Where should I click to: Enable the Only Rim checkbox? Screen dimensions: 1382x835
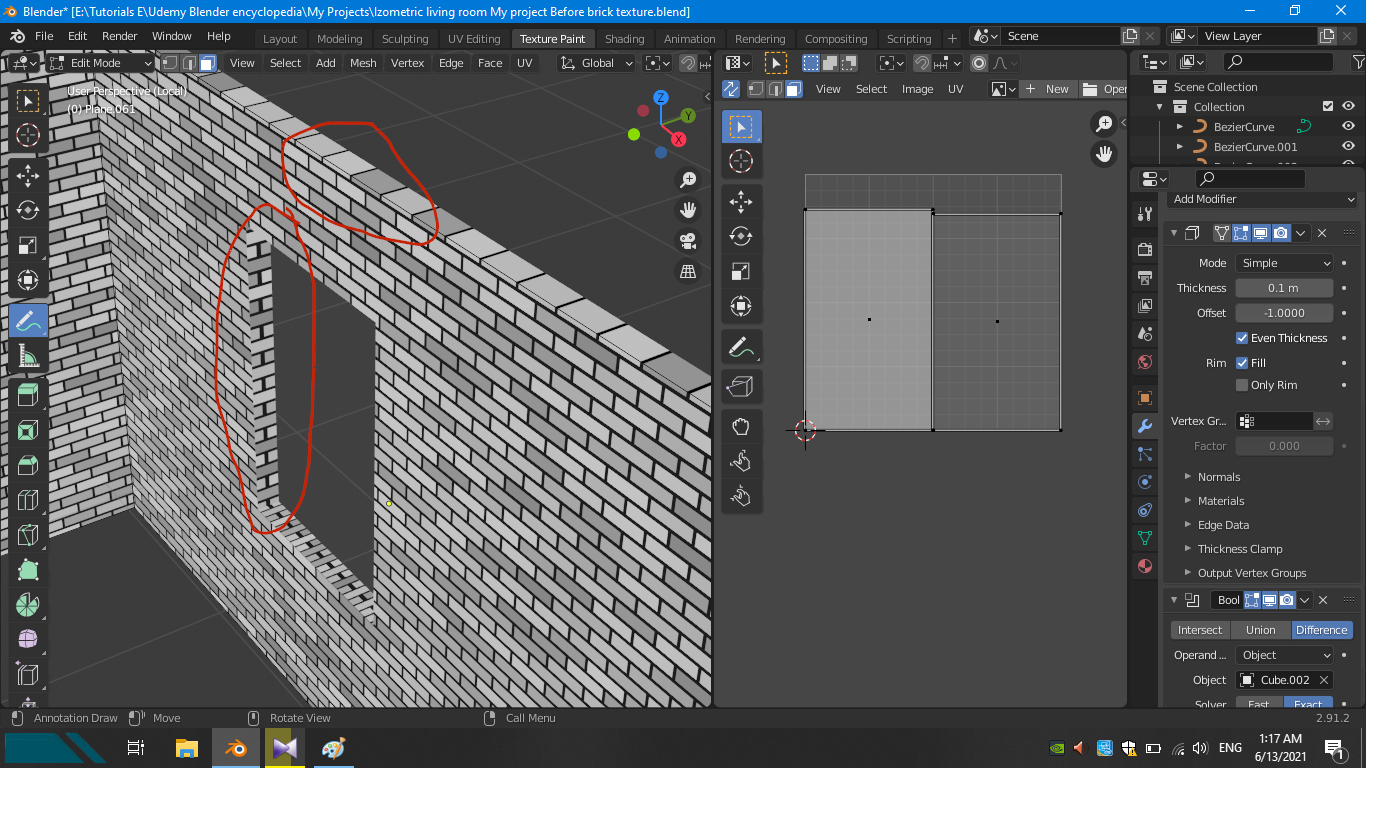1242,385
